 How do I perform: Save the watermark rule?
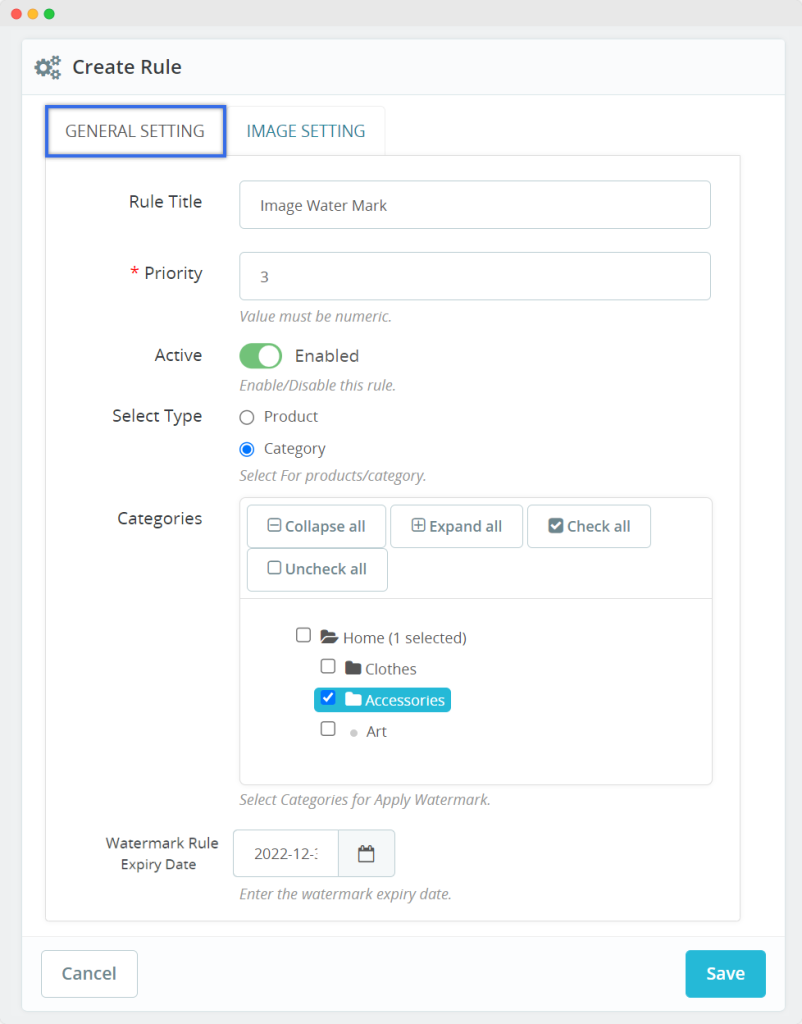(725, 973)
